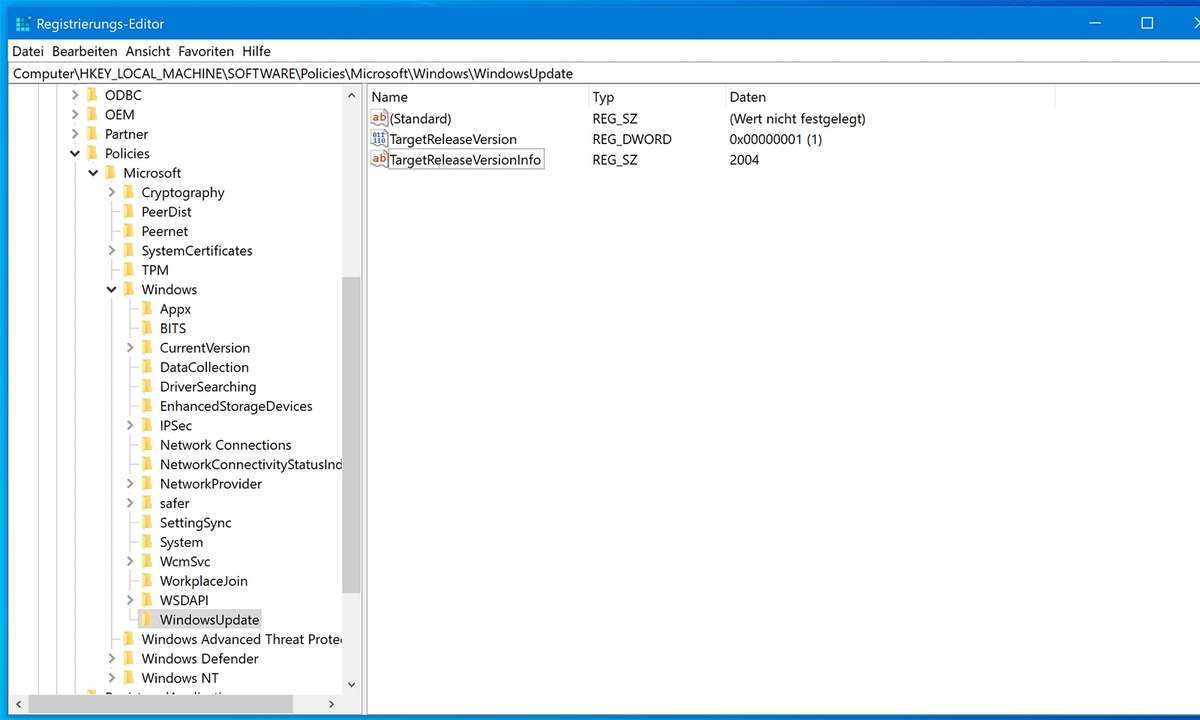
Task: Click the Cryptography folder icon
Action: coord(129,192)
